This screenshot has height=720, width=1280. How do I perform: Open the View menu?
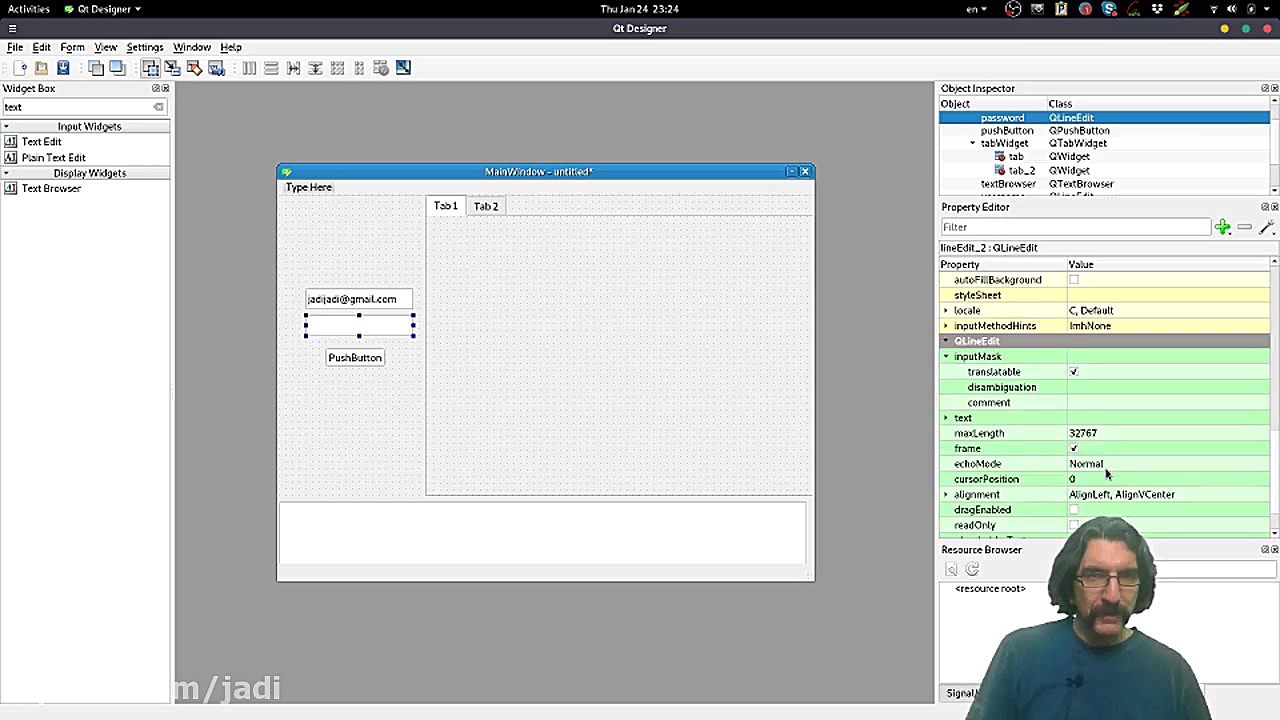pos(105,47)
